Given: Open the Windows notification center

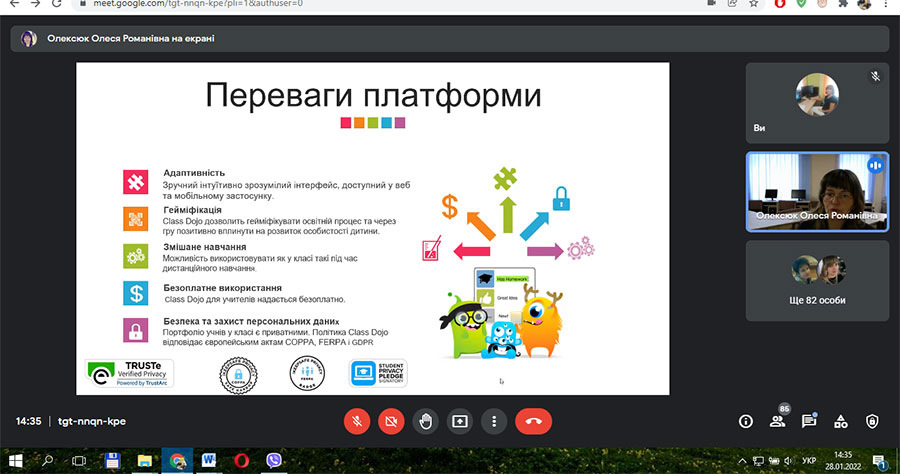Looking at the screenshot, I should pyautogui.click(x=879, y=461).
